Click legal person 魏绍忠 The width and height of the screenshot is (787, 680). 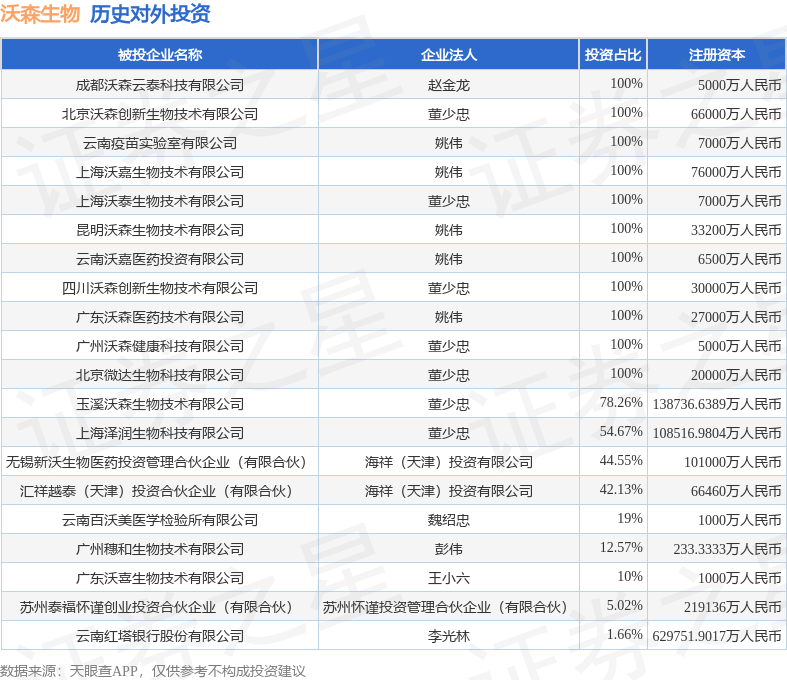449,520
